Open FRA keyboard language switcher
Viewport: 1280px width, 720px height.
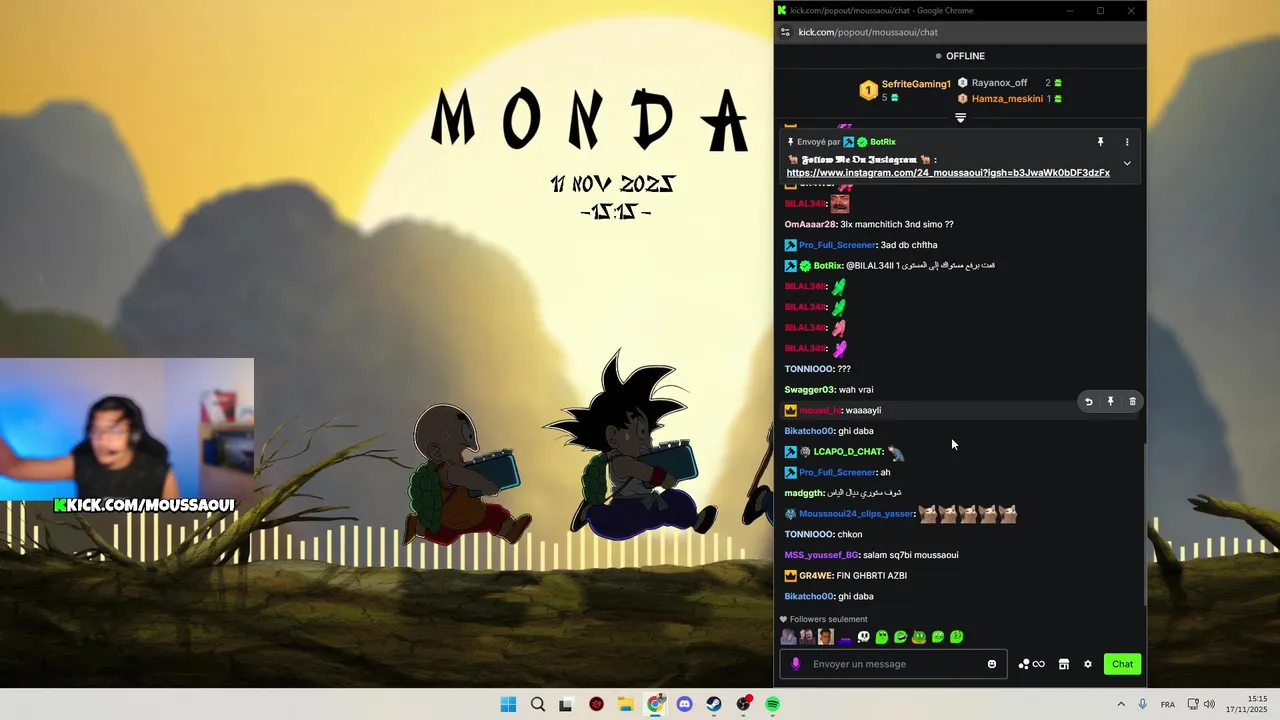[1167, 704]
